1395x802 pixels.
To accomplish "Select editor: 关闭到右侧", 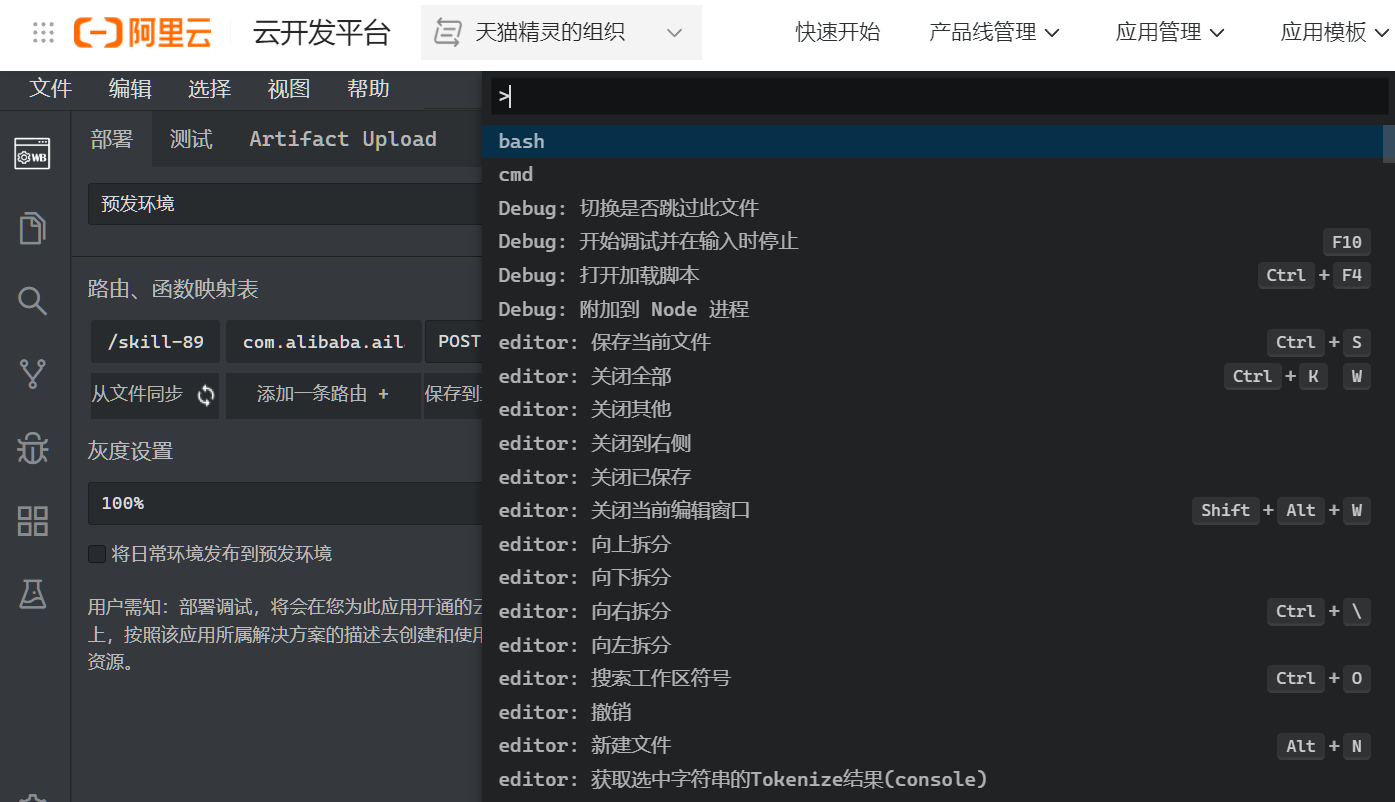I will [x=932, y=444].
